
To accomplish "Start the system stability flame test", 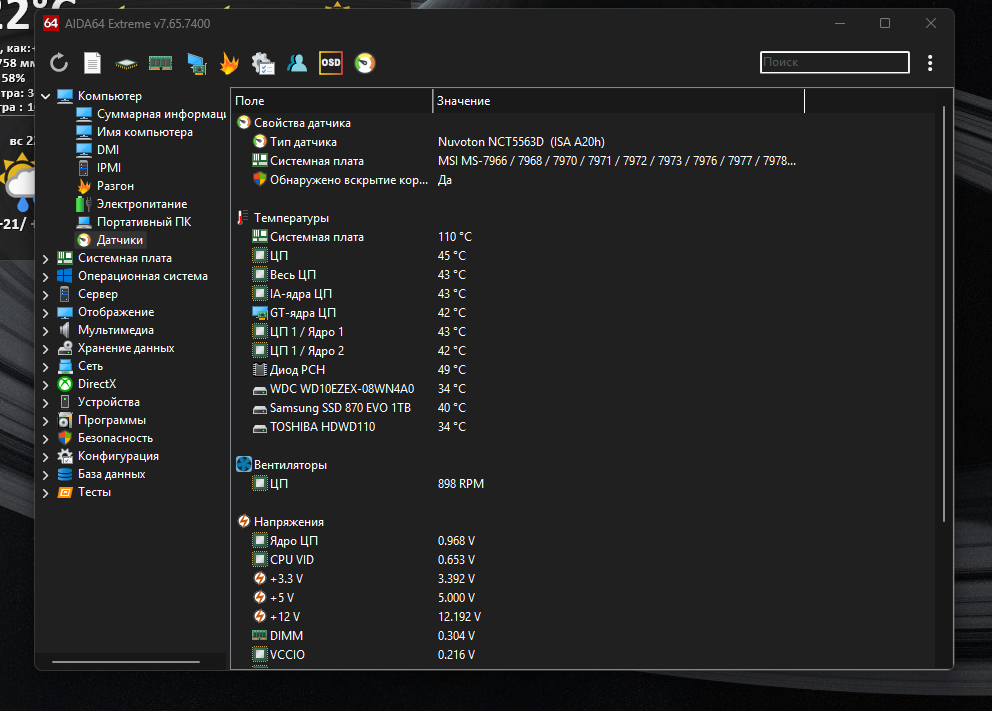I will point(229,63).
